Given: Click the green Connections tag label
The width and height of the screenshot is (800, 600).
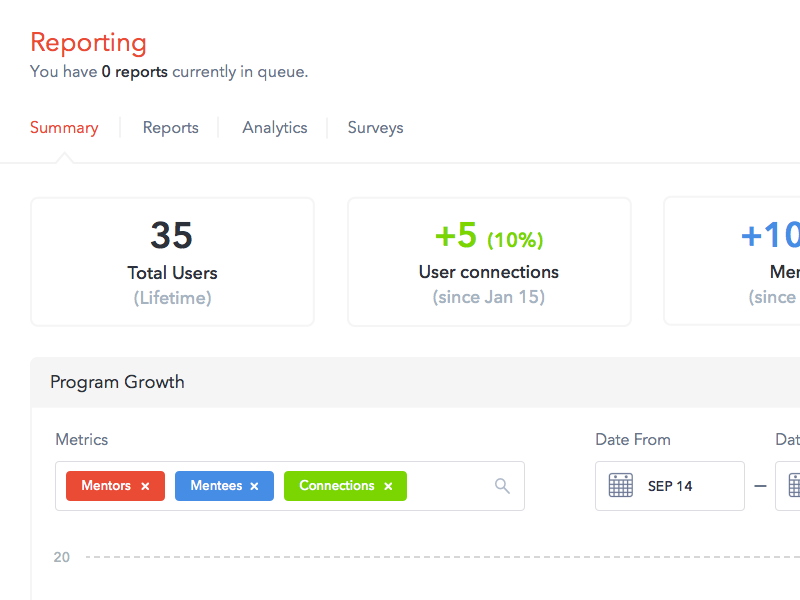Looking at the screenshot, I should [337, 486].
